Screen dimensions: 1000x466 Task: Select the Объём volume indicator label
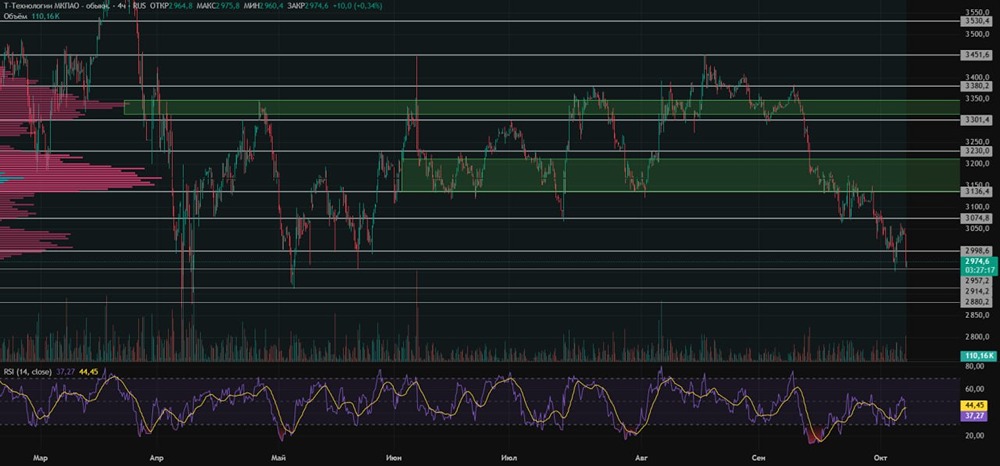click(x=15, y=15)
